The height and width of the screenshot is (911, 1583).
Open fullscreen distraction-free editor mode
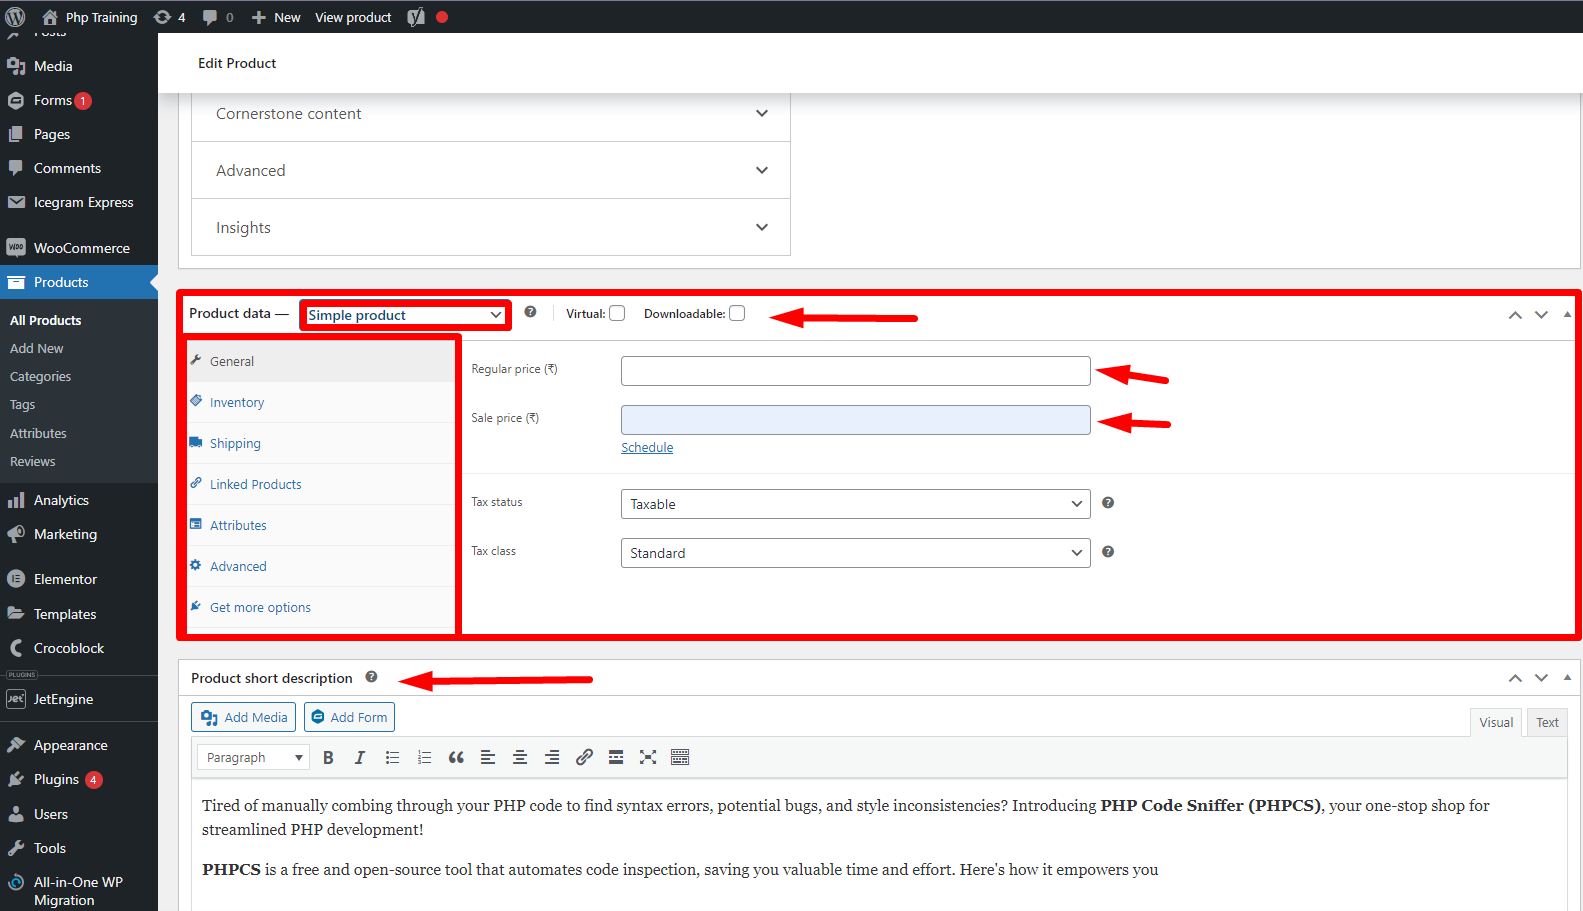[x=648, y=758]
